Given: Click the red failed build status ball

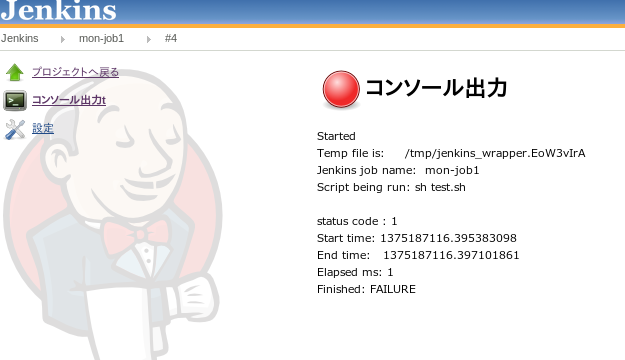Looking at the screenshot, I should tap(341, 89).
